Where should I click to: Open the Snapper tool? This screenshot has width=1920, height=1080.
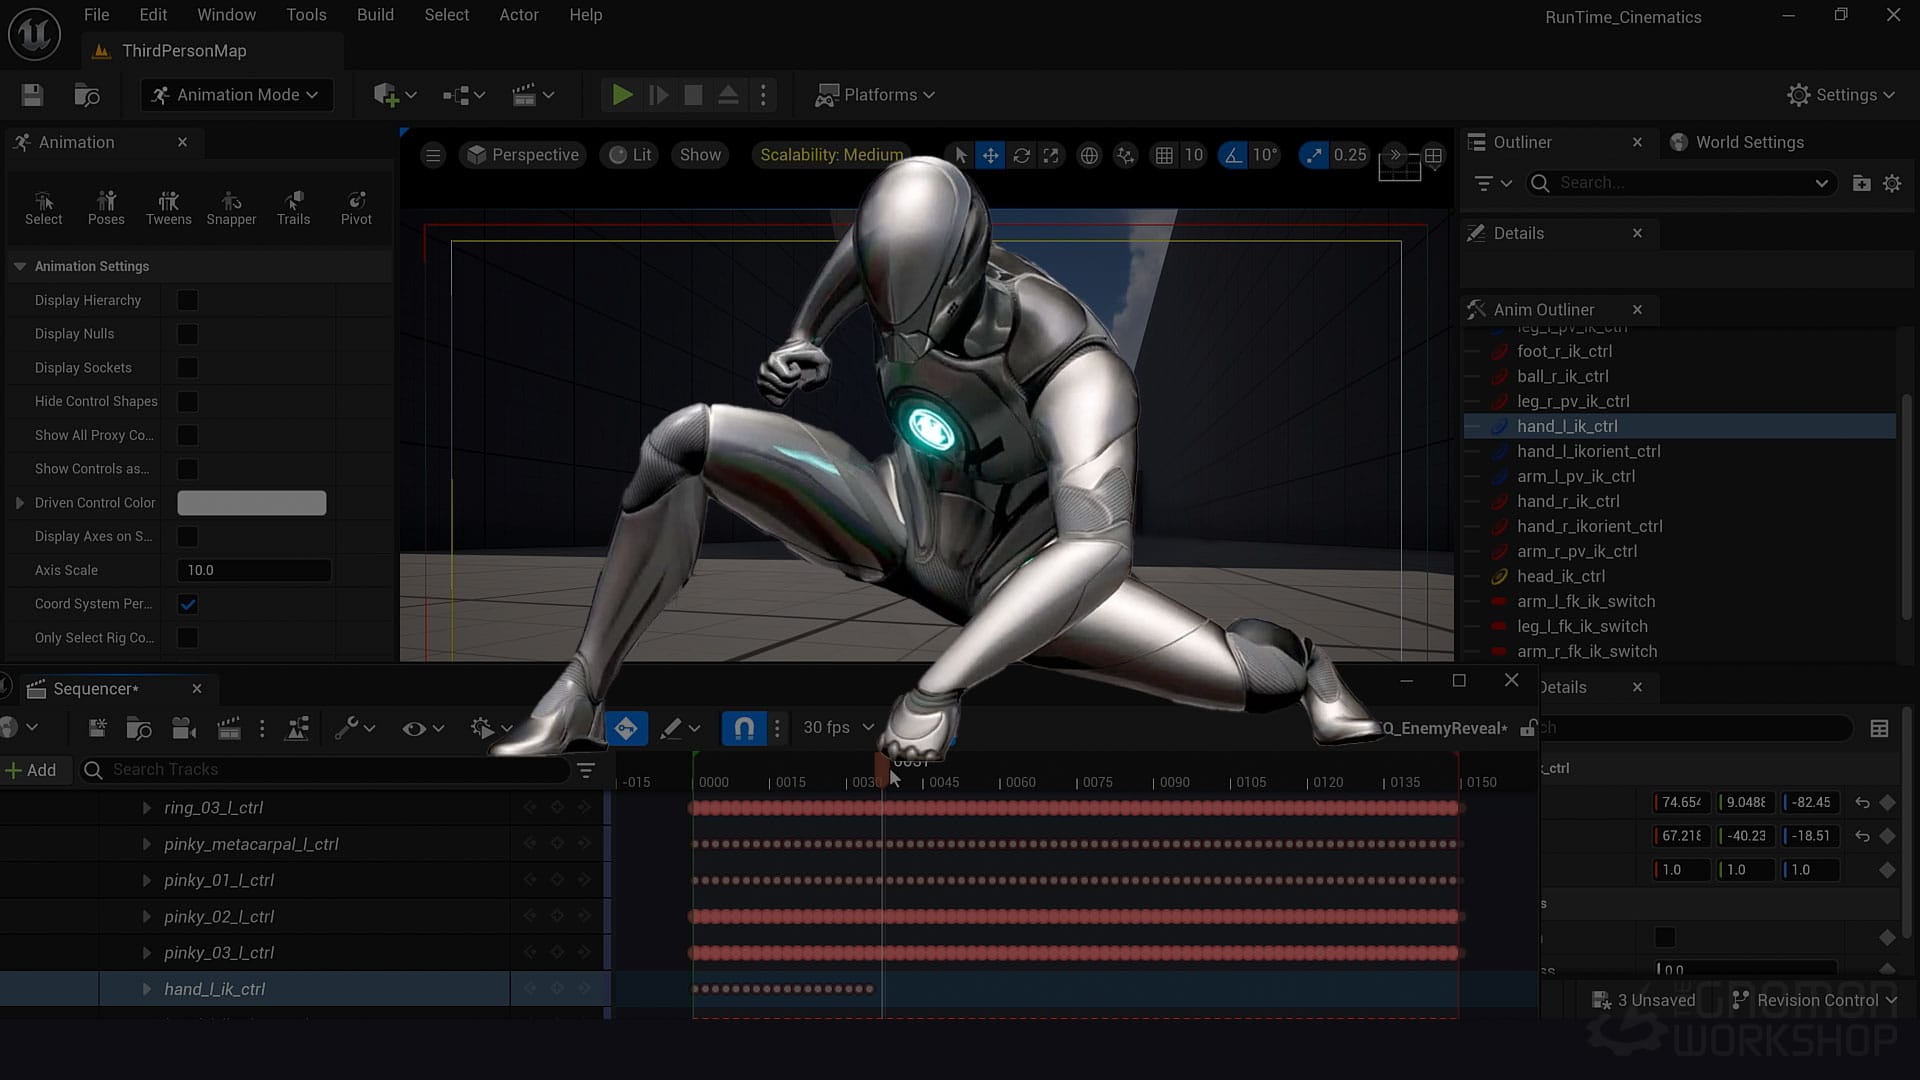[x=231, y=207]
